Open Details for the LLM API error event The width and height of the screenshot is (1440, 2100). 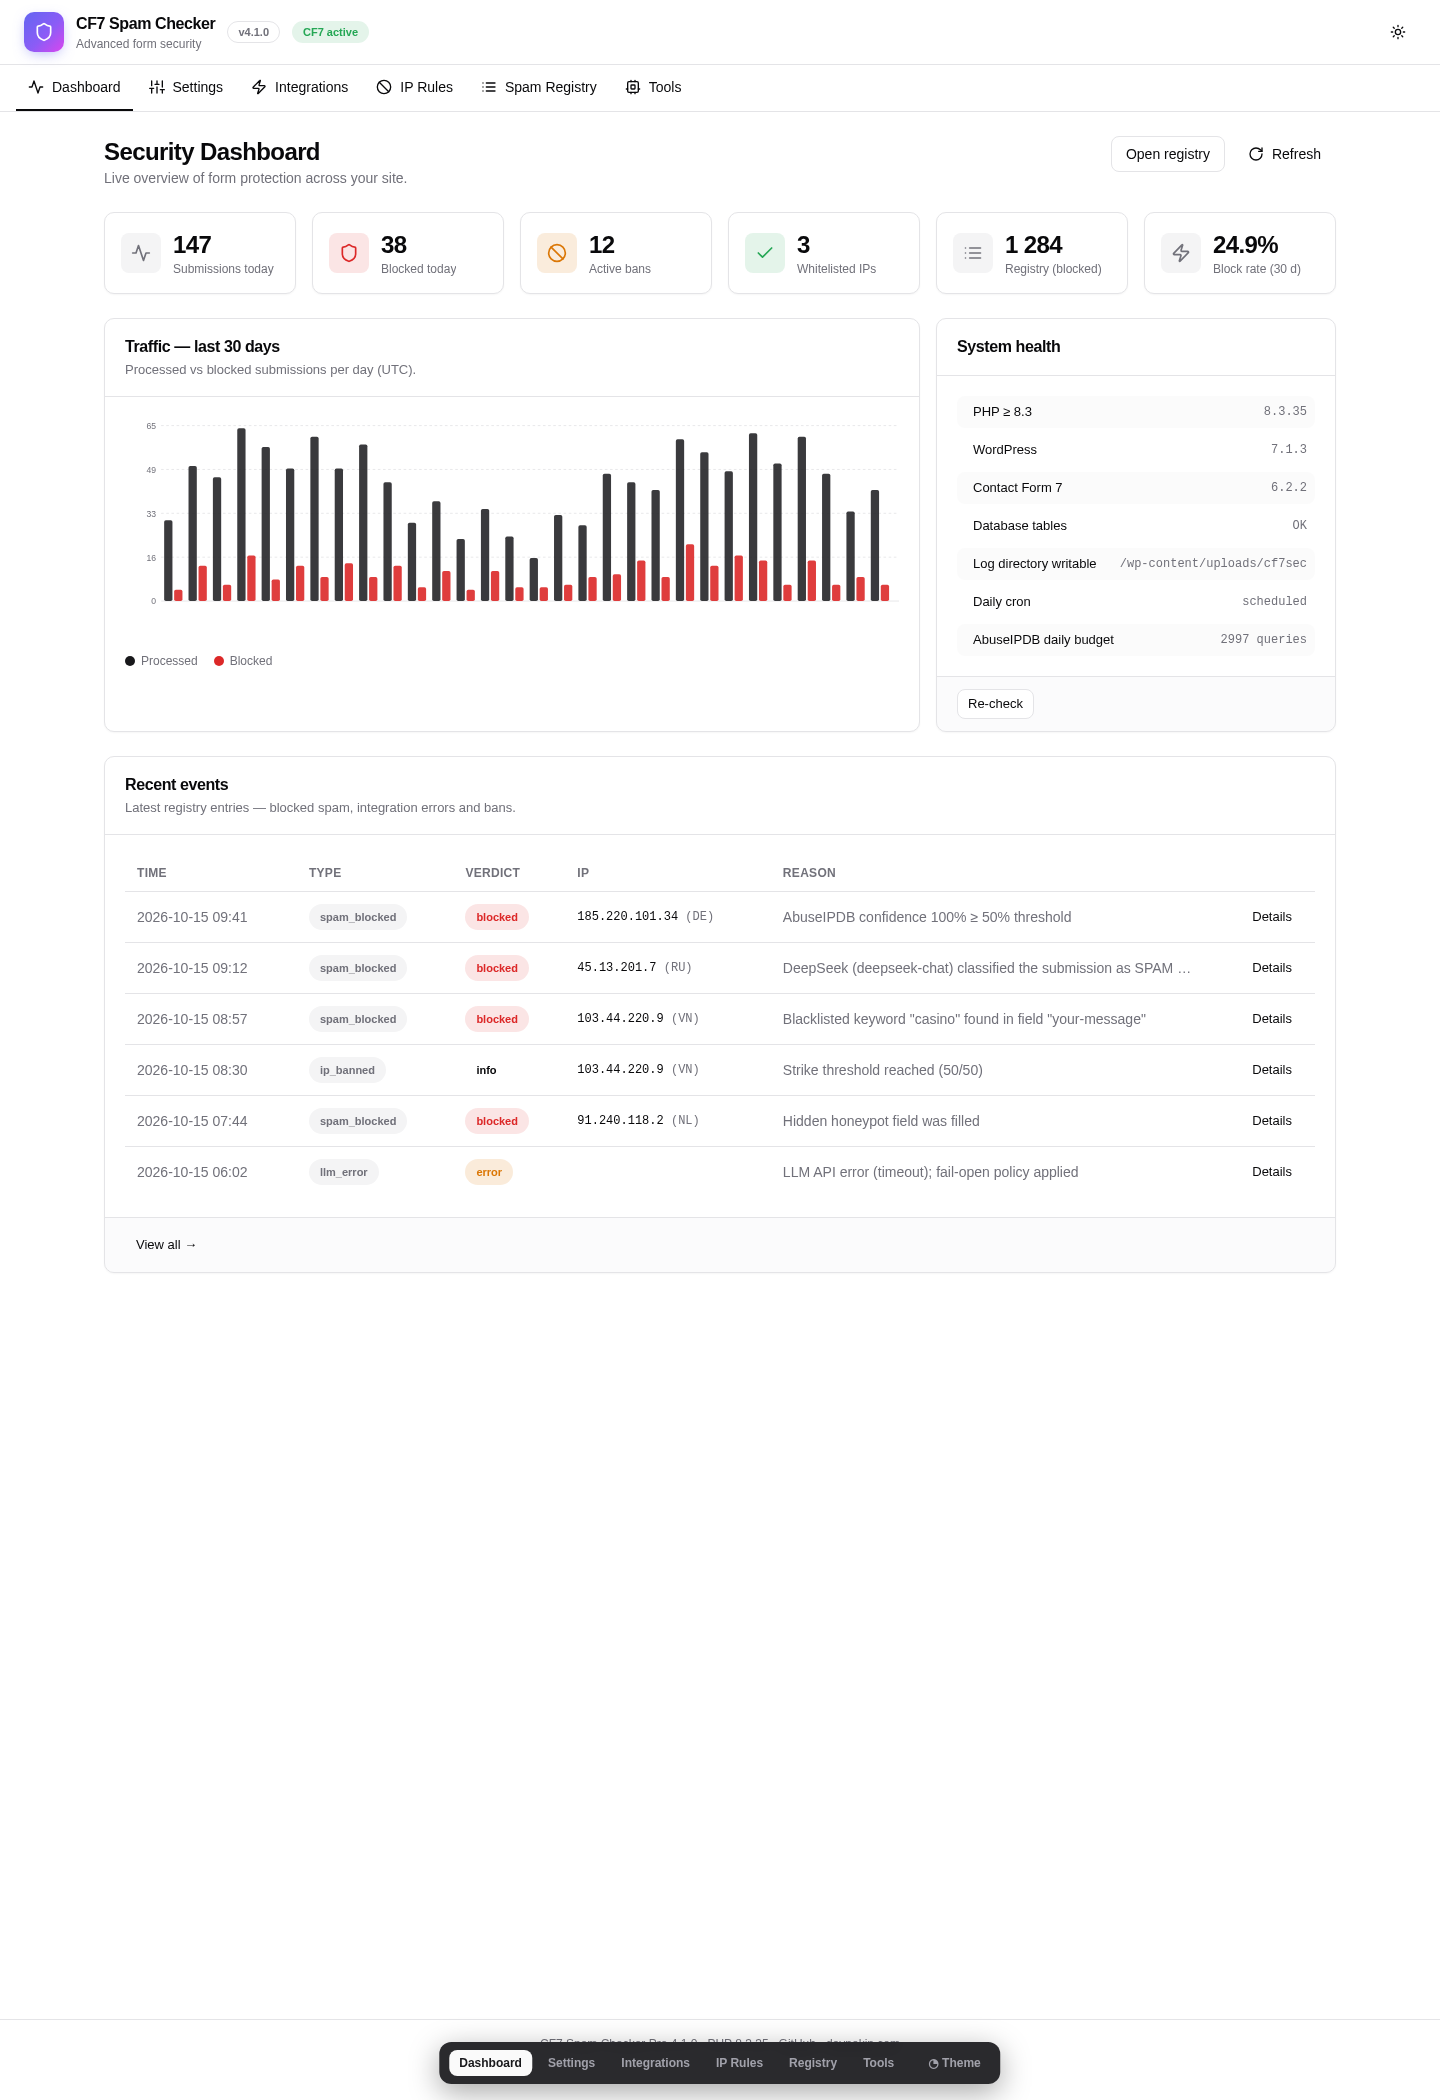[1272, 1172]
